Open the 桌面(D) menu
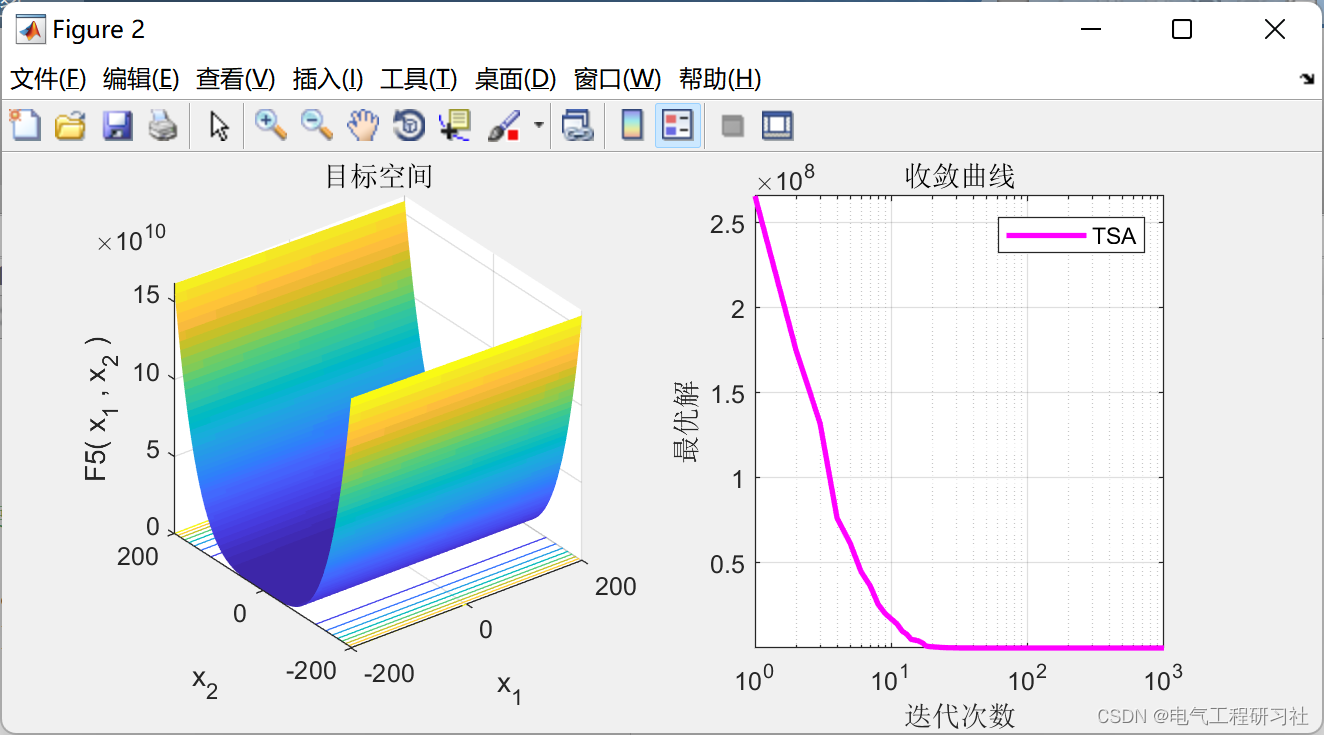The image size is (1324, 735). point(513,79)
